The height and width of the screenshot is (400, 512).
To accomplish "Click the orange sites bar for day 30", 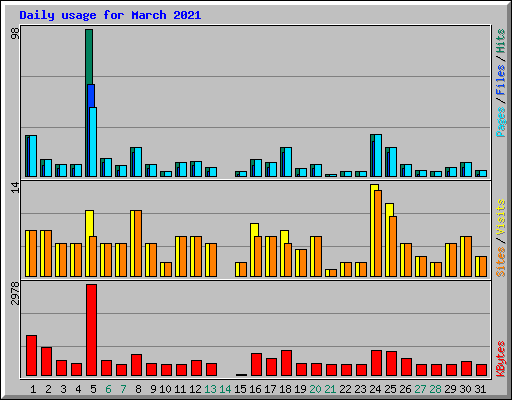I will 468,256.
